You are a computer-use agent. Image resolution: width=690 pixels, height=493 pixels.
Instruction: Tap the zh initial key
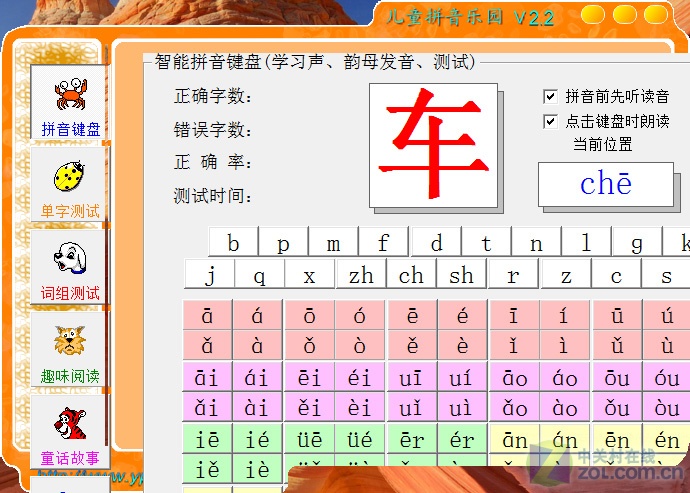(x=361, y=274)
